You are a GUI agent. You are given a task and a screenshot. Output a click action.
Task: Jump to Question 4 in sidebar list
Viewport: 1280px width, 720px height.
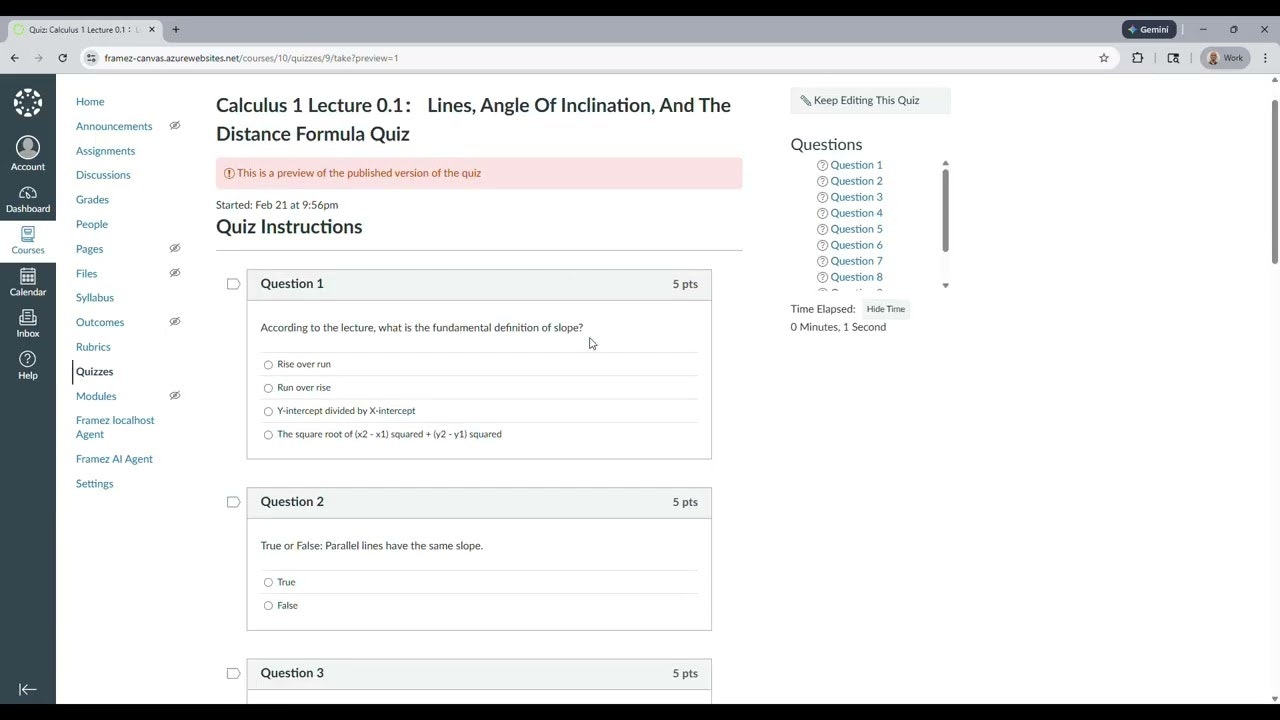click(x=856, y=213)
